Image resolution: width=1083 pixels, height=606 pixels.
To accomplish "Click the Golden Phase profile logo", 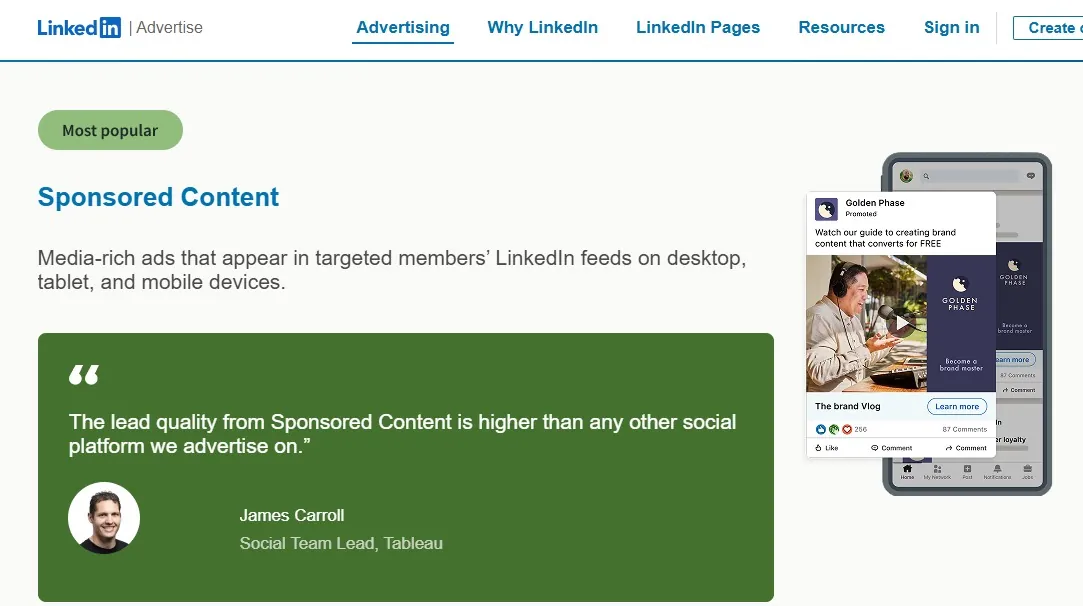I will click(825, 209).
